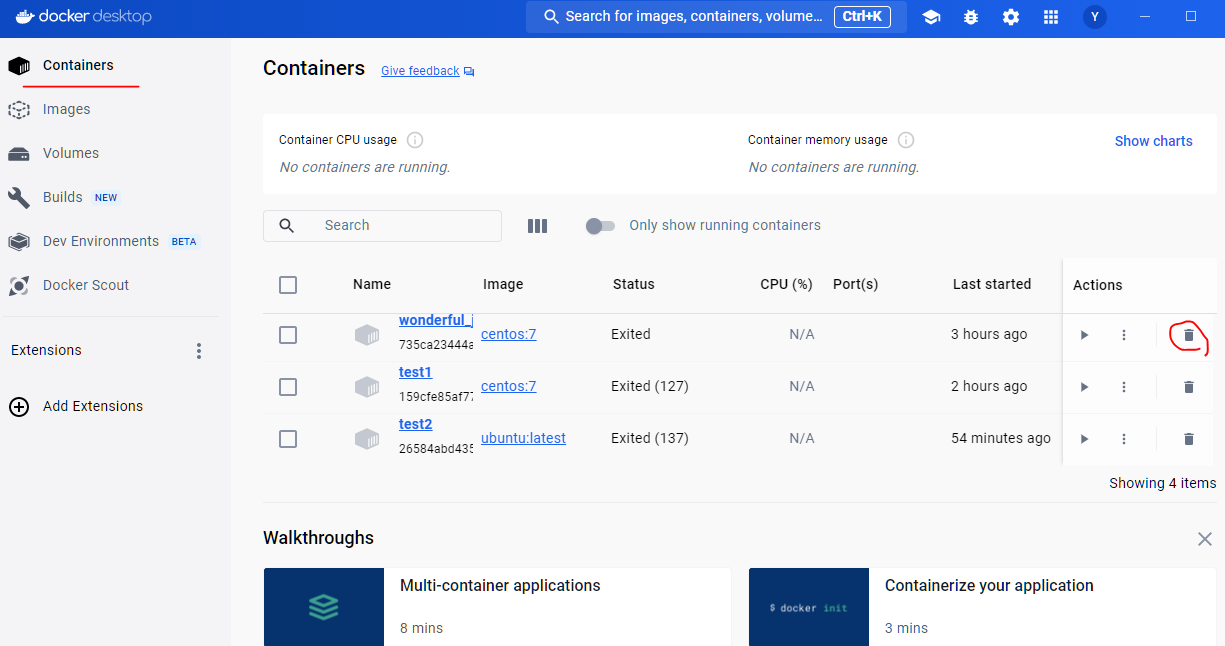Open the apps grid icon in the header
The height and width of the screenshot is (646, 1225).
1050,17
